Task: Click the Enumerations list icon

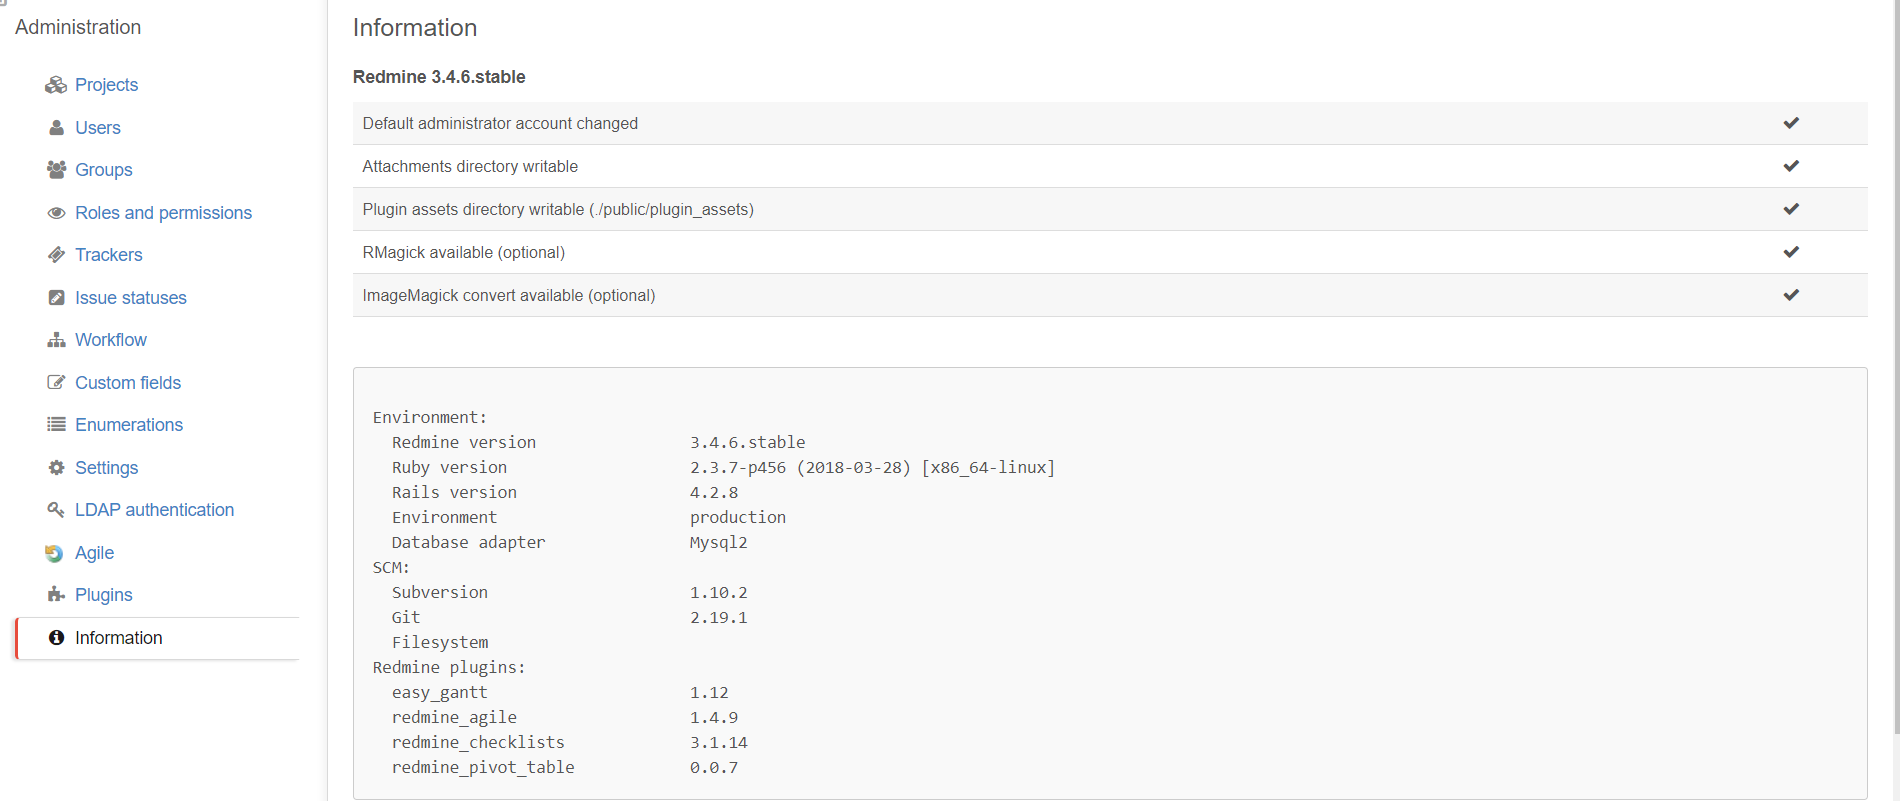Action: (x=56, y=425)
